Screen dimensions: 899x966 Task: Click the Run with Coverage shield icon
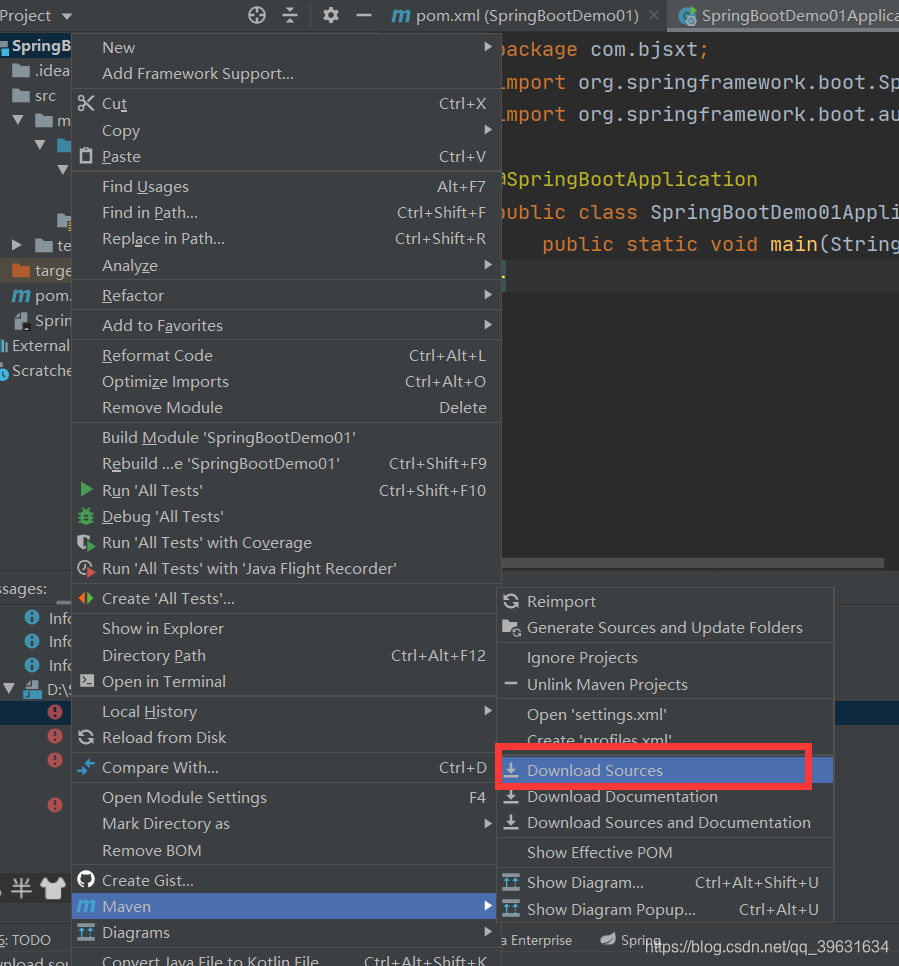86,543
